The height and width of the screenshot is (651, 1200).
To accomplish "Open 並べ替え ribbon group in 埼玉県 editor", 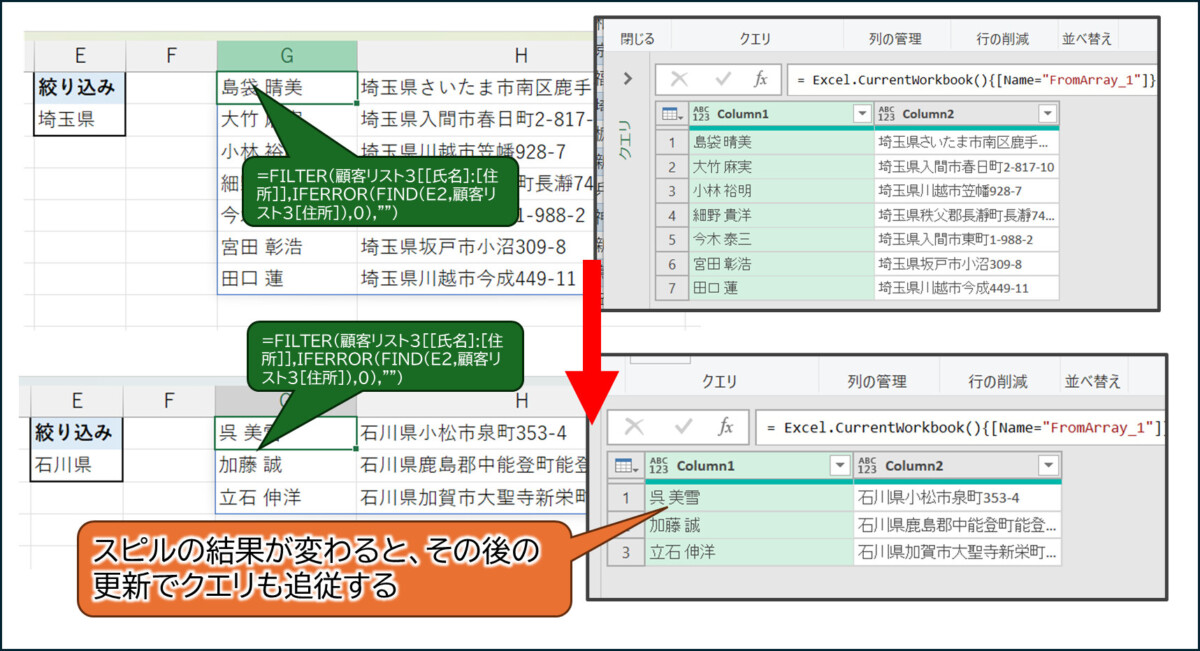I will pos(1087,39).
